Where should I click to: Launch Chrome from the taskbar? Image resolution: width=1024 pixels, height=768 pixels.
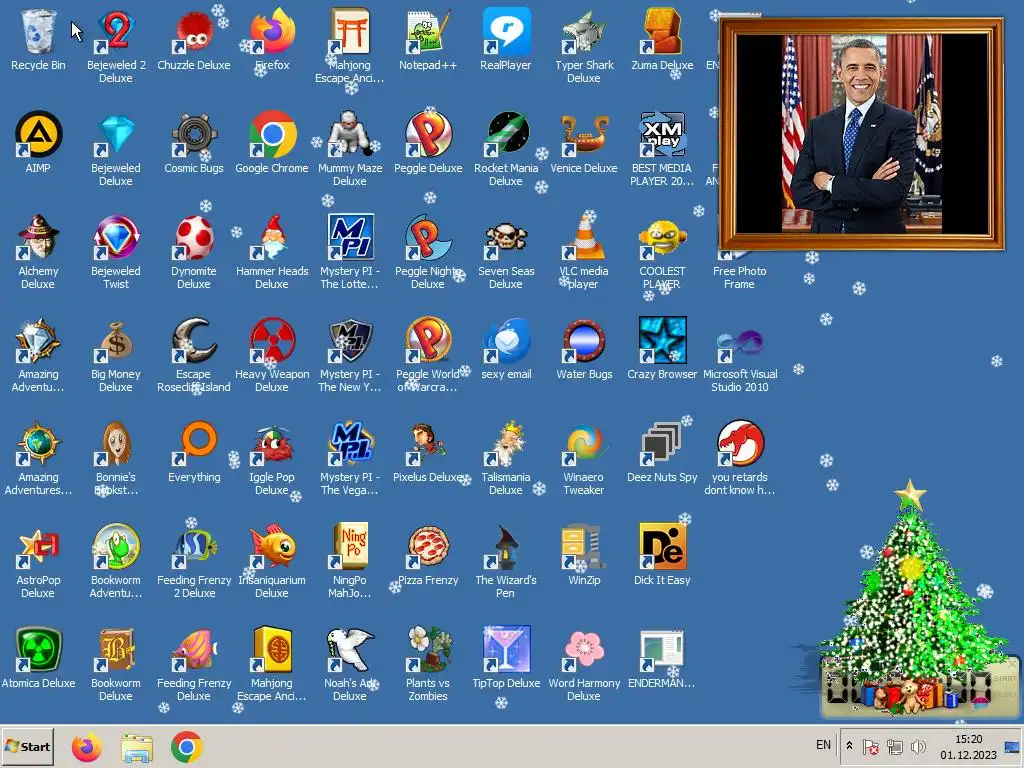point(187,747)
